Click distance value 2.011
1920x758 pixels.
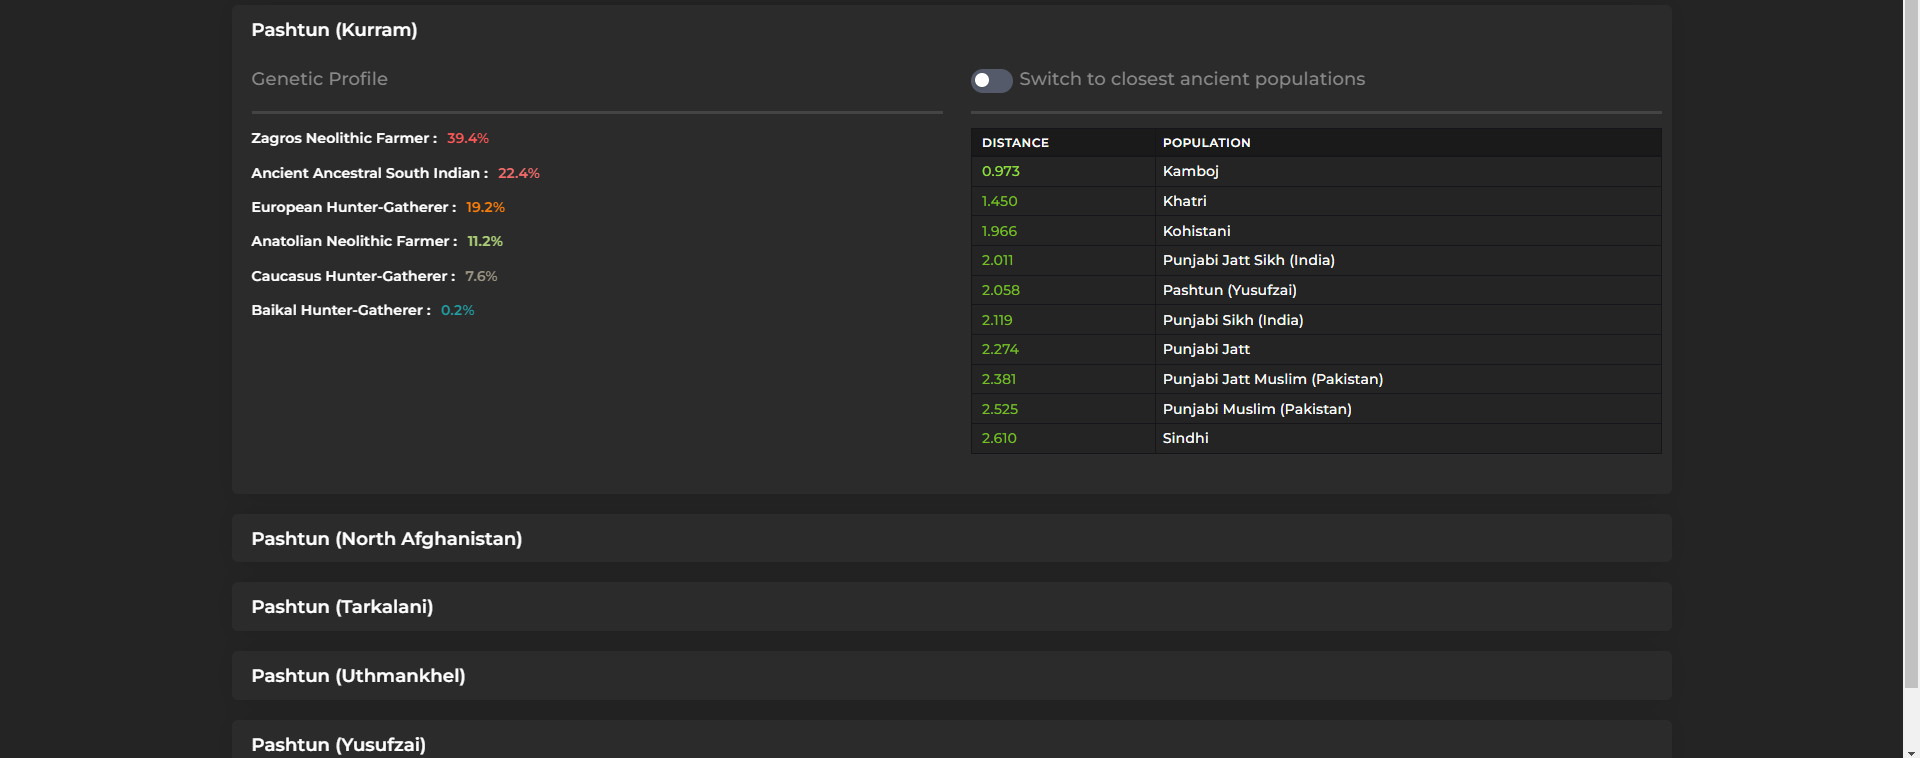pyautogui.click(x=997, y=260)
